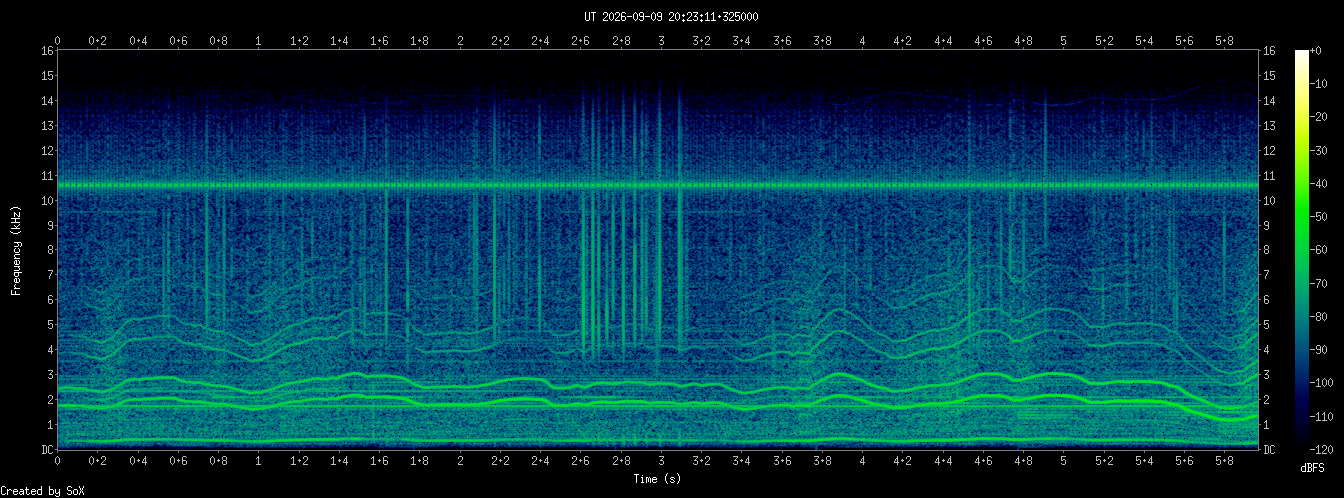The image size is (1344, 498).
Task: Click the 'Time (s)' axis label
Action: click(x=658, y=479)
